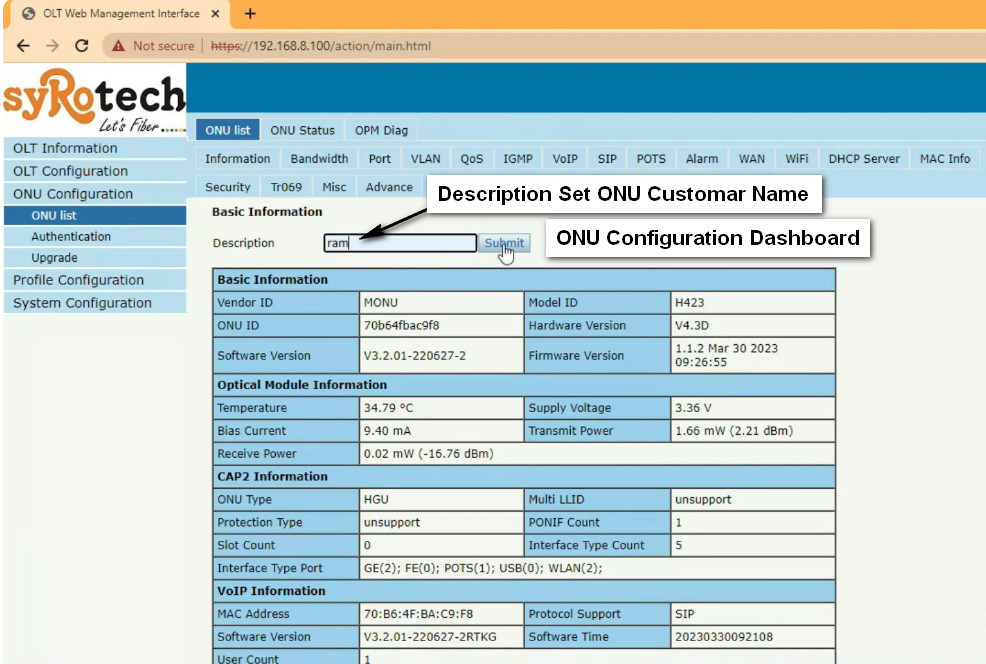The width and height of the screenshot is (986, 664).
Task: Click the Syrotech logo
Action: coord(93,100)
